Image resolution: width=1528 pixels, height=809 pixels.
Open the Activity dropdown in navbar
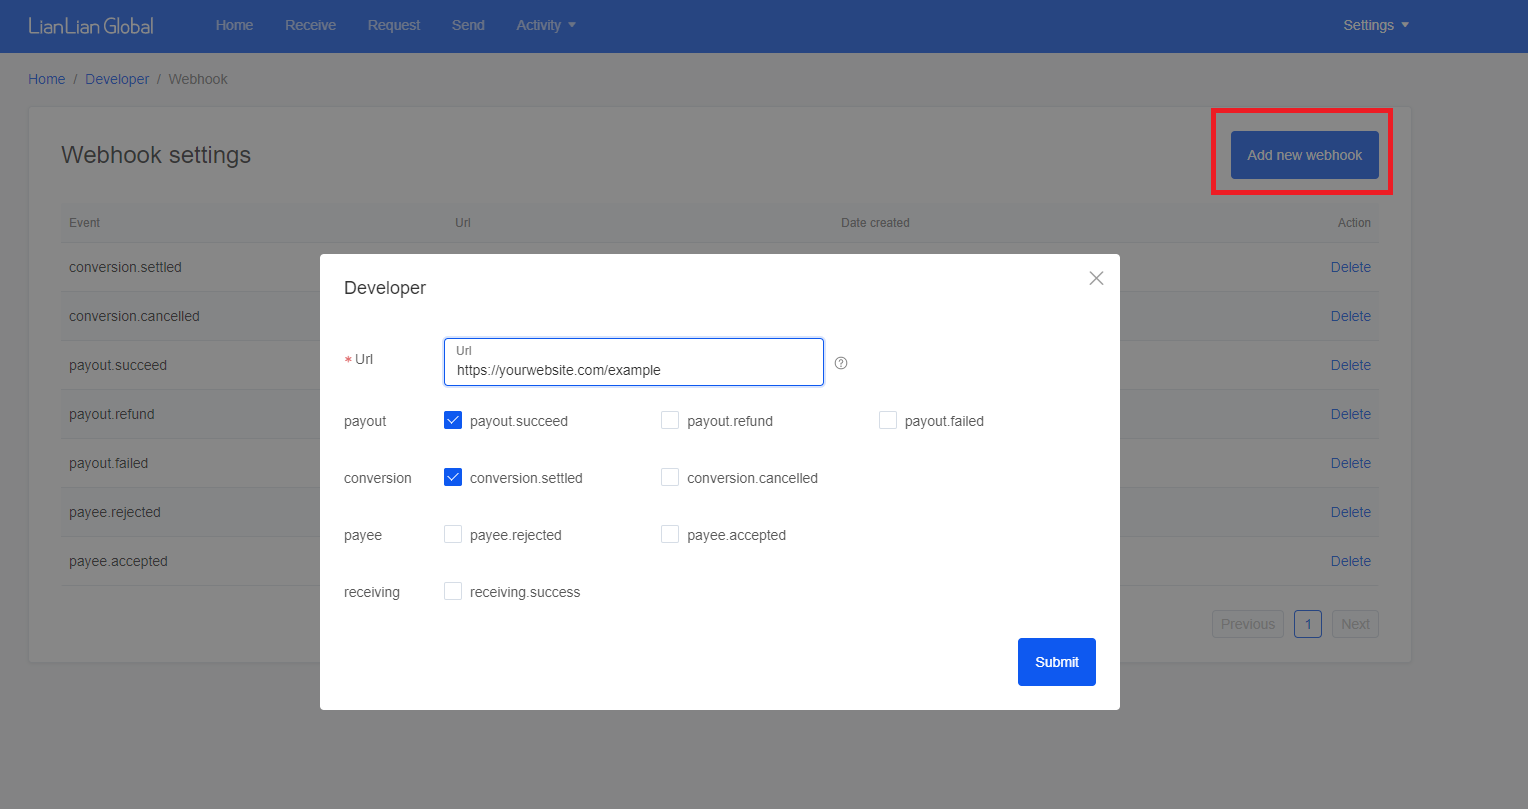545,25
